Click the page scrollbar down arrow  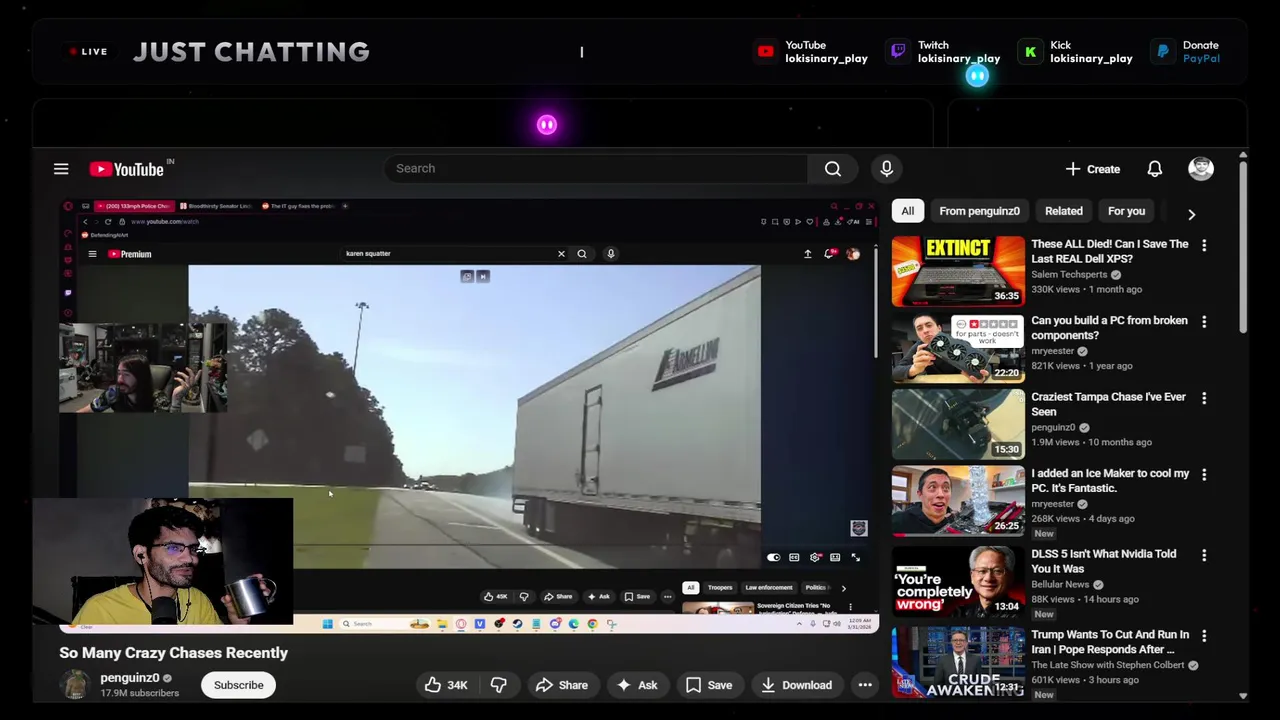(1243, 696)
